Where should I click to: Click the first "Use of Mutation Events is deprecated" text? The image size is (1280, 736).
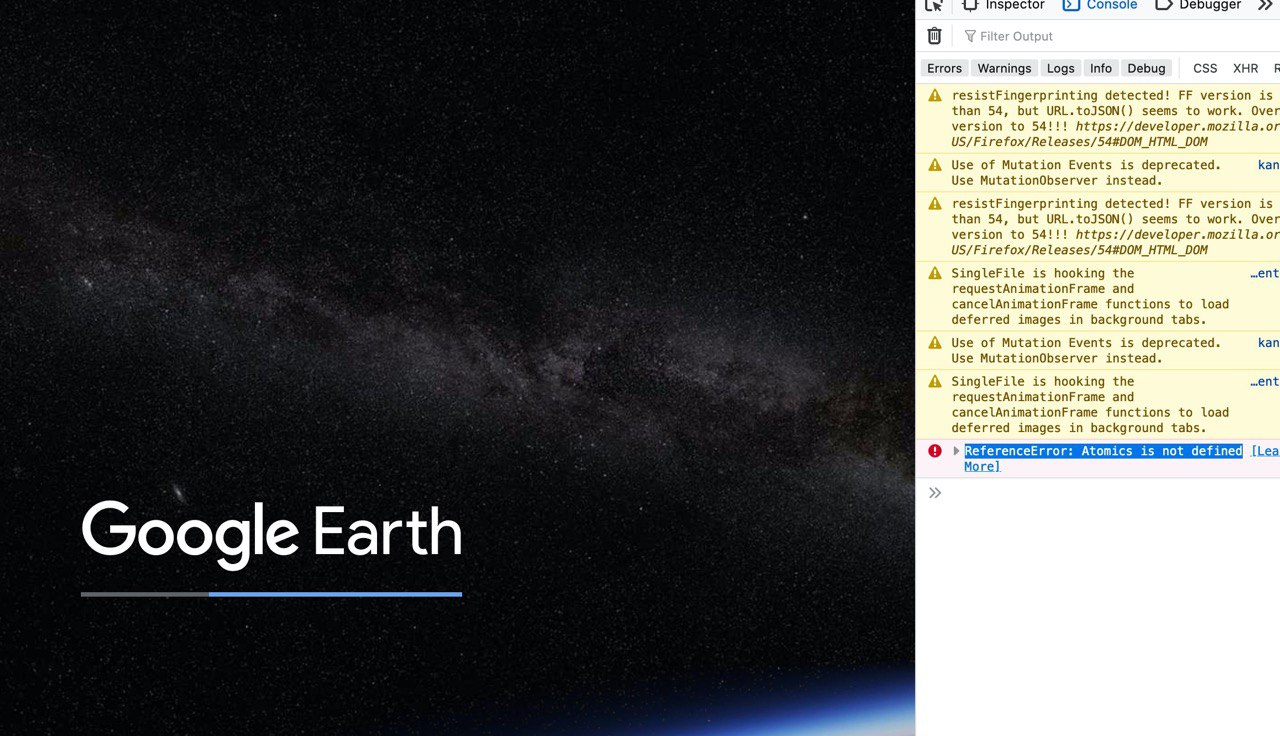1086,165
